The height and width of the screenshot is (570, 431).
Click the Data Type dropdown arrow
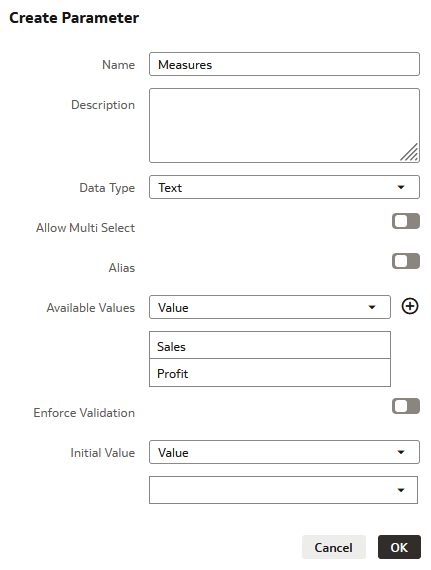(401, 188)
